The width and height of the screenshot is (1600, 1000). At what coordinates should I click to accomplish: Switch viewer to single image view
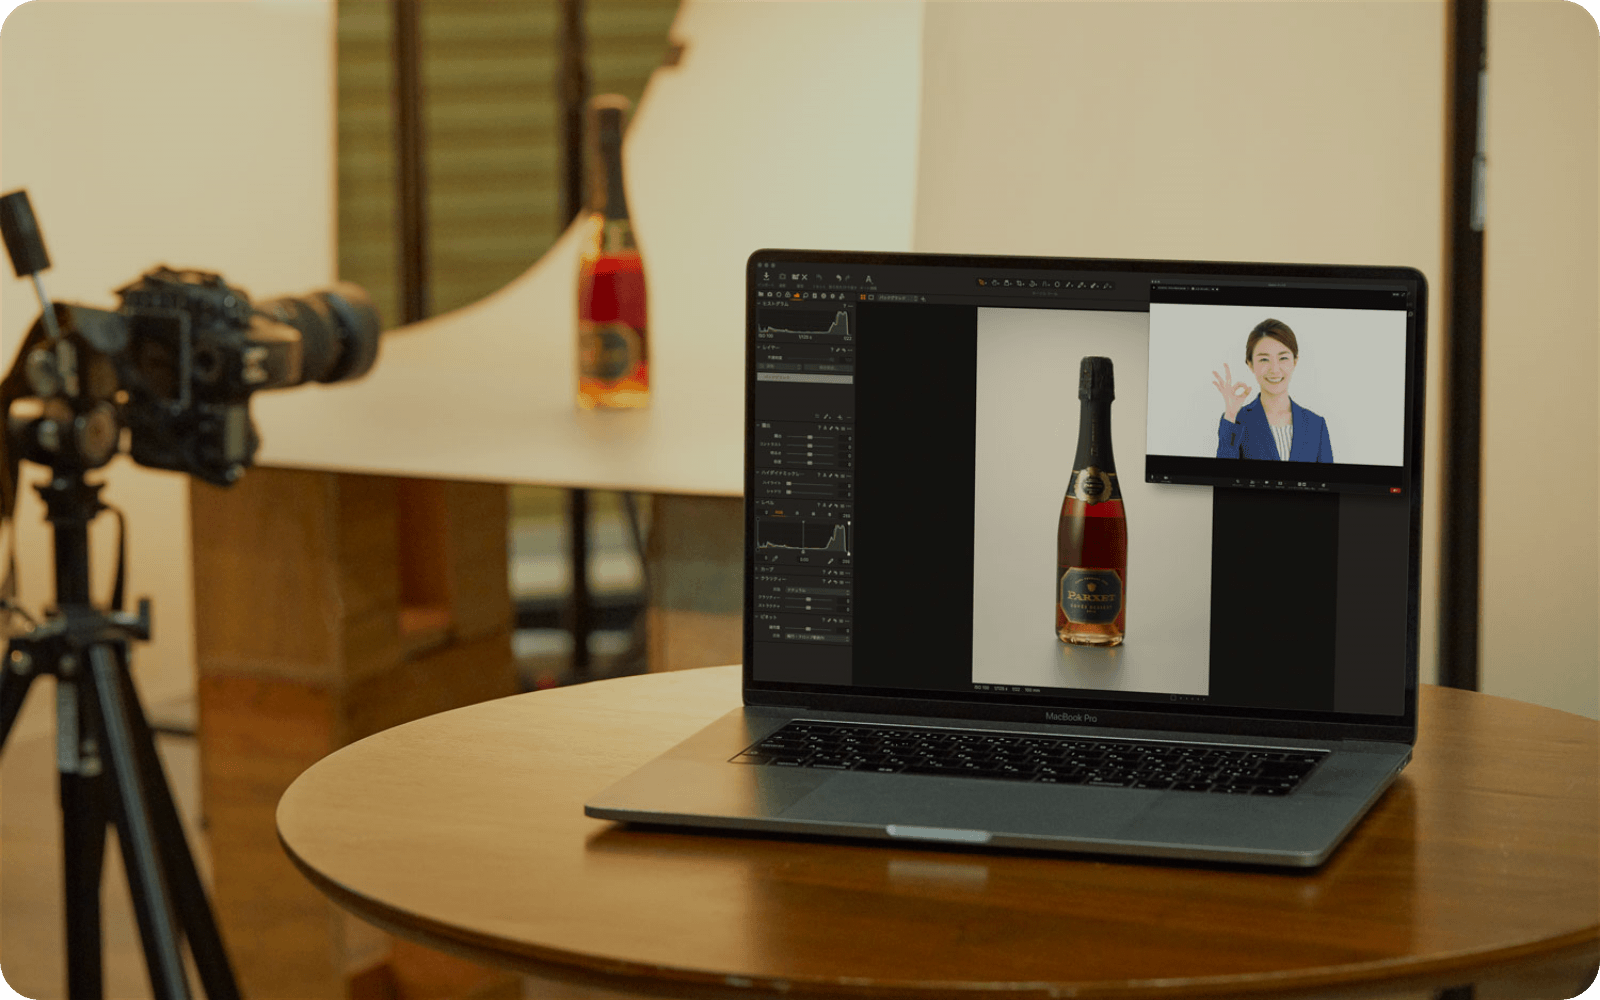(871, 297)
